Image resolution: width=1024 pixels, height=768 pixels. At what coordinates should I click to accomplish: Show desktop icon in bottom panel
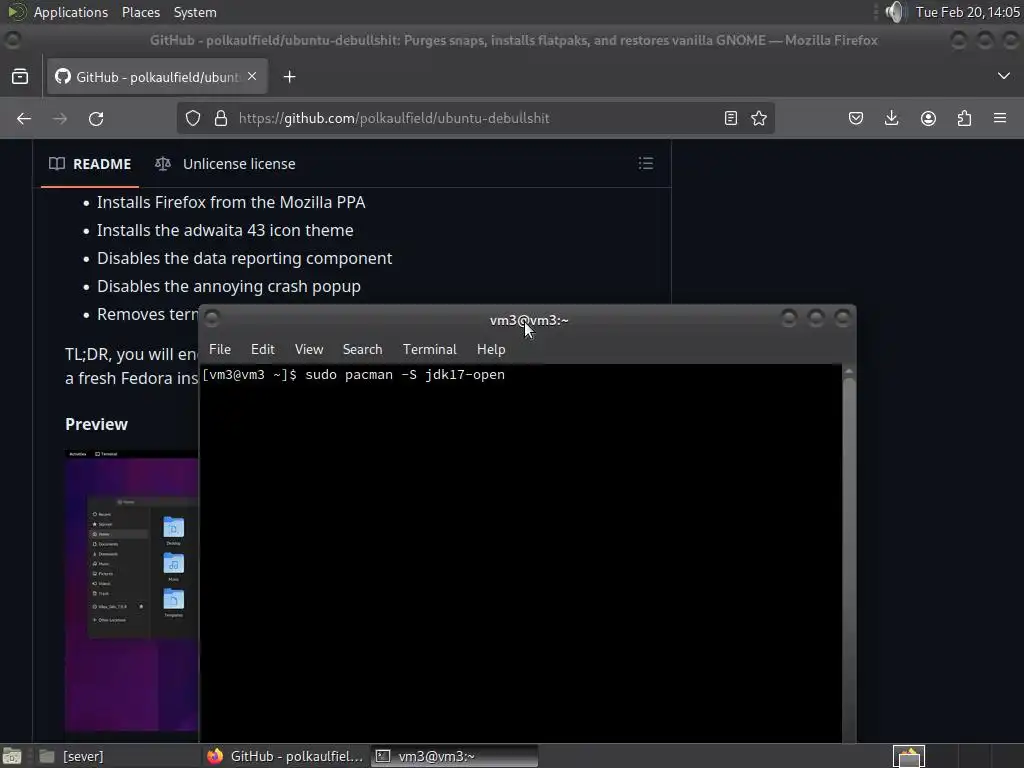tap(12, 757)
